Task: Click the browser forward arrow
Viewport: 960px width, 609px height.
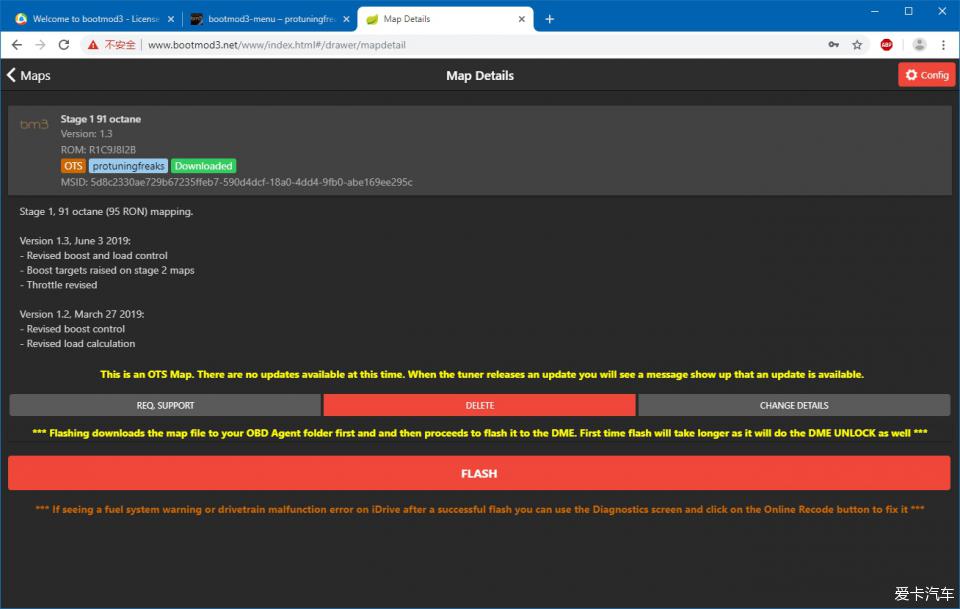Action: pos(40,45)
